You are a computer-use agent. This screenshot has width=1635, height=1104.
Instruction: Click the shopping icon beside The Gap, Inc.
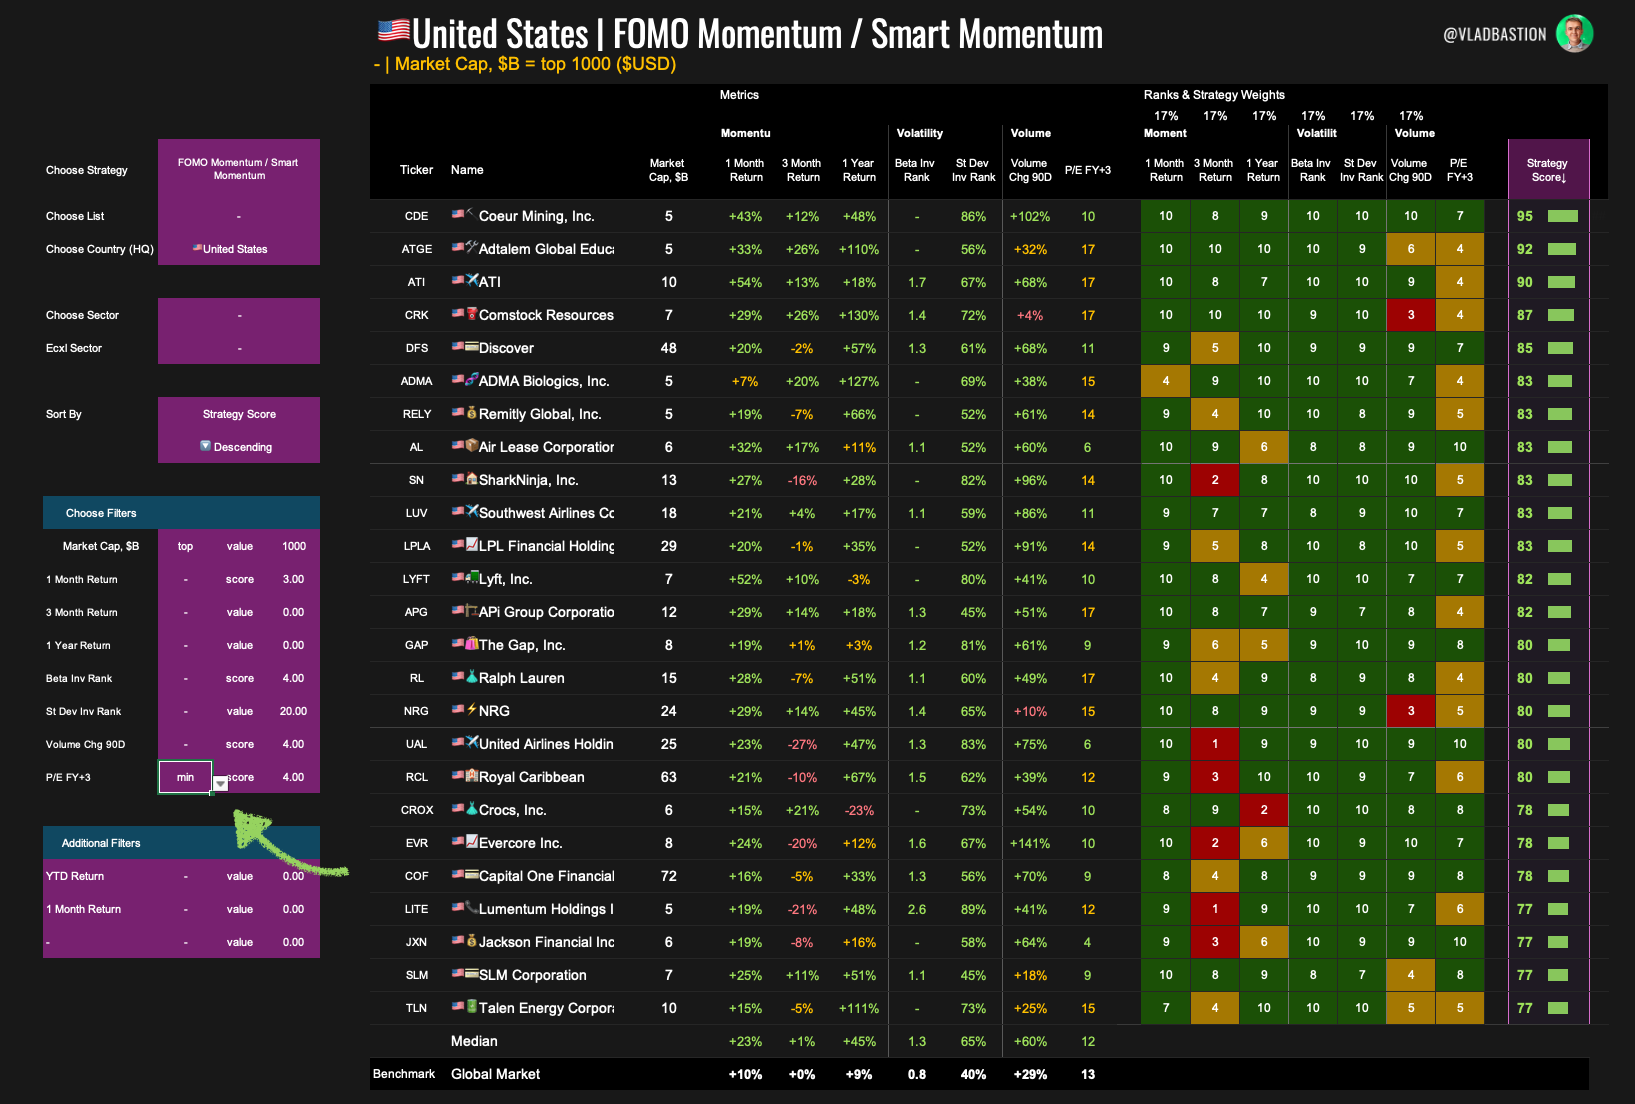471,643
